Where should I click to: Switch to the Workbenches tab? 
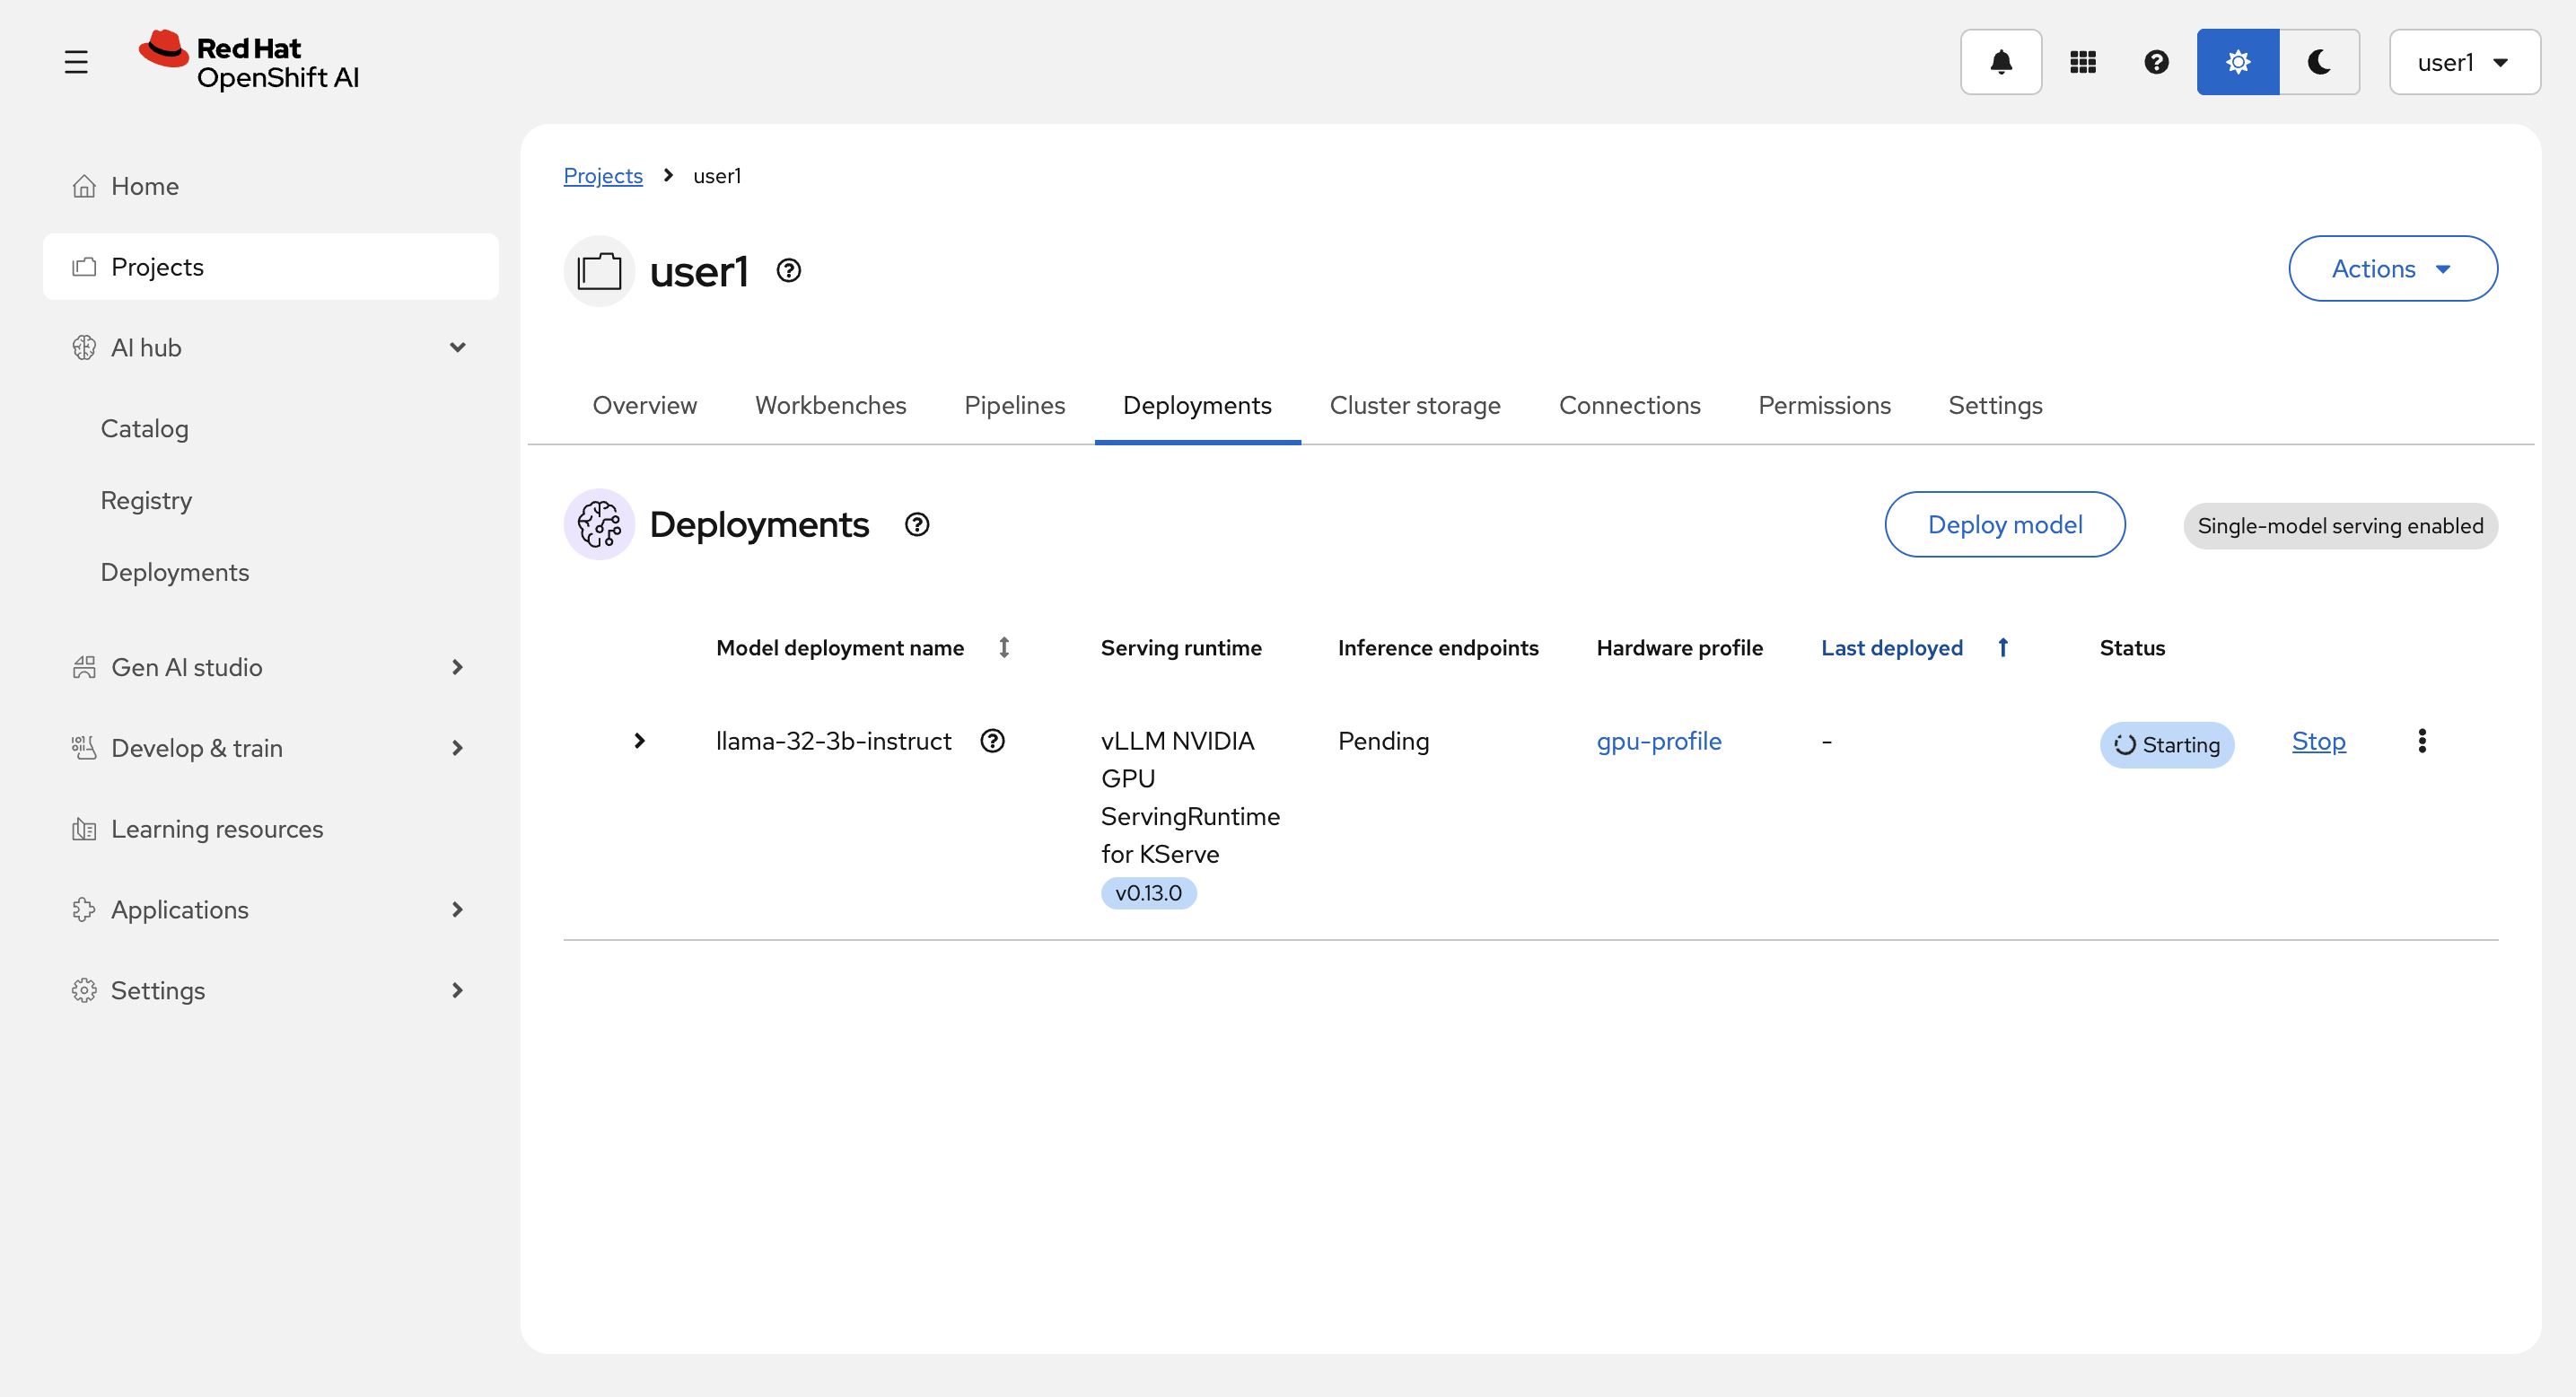point(830,405)
